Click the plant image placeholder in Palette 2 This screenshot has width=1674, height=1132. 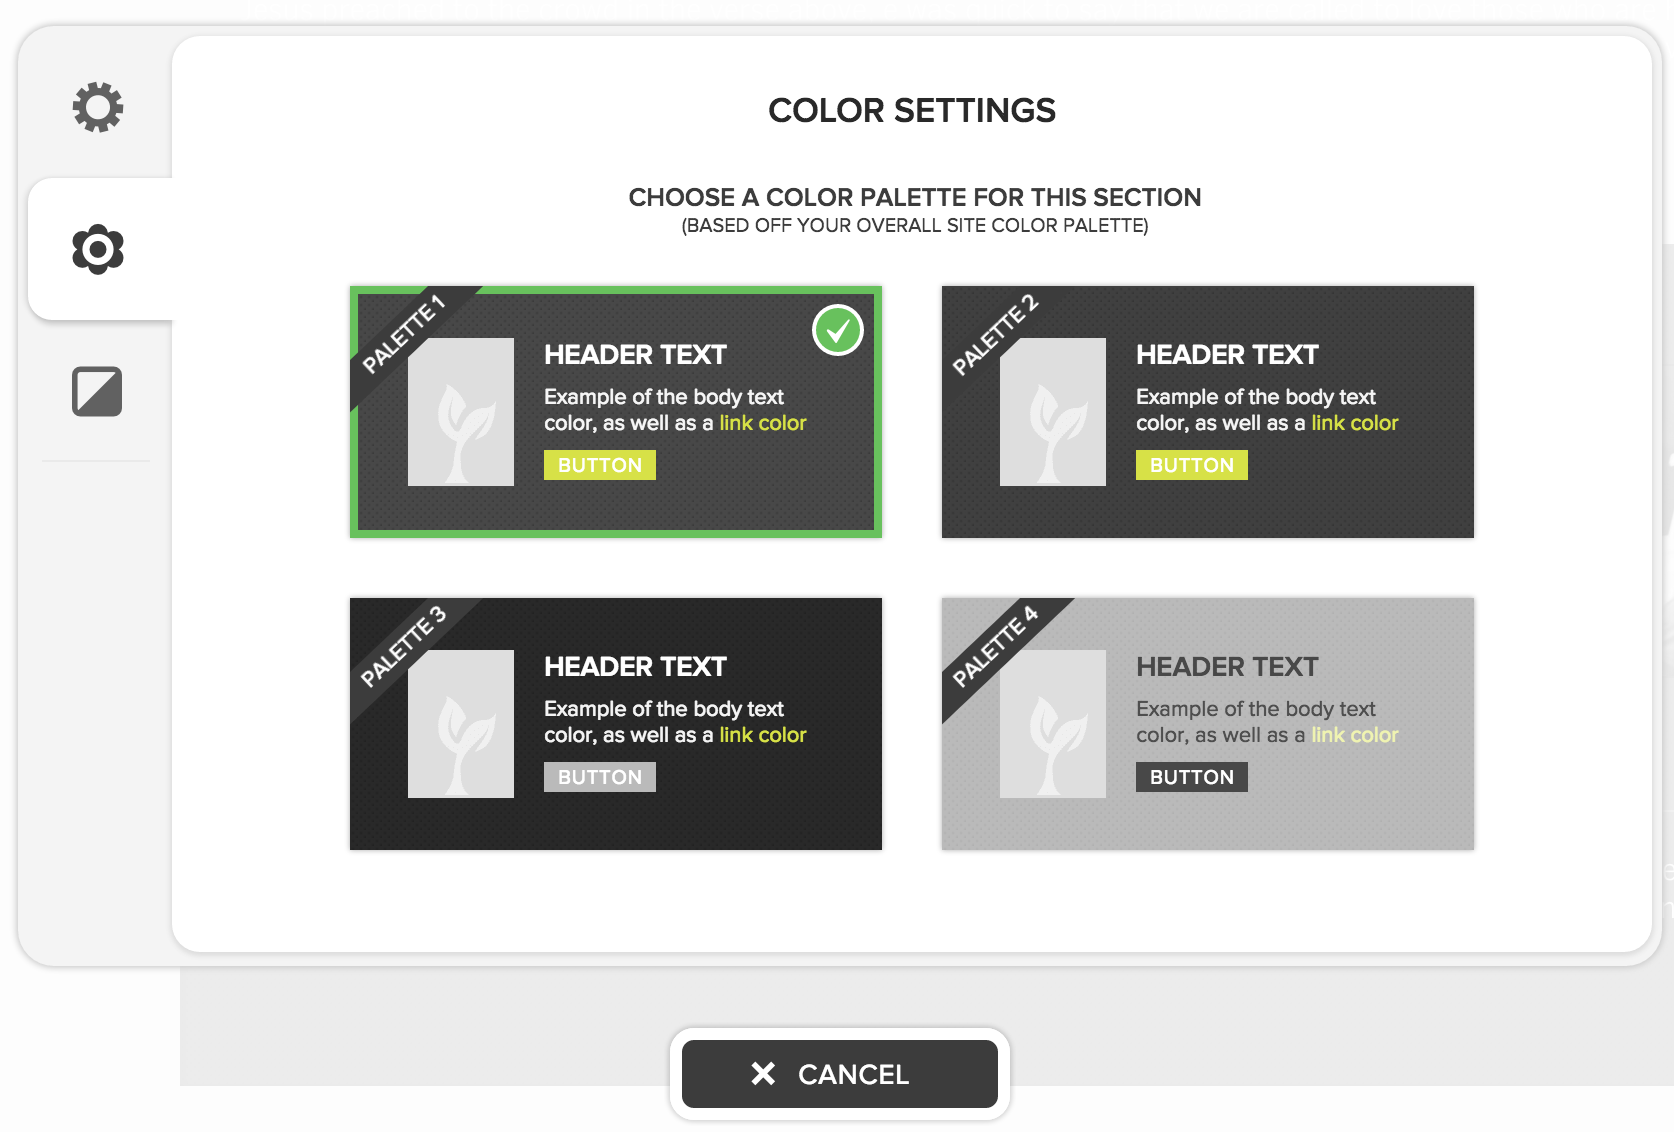(x=1053, y=412)
